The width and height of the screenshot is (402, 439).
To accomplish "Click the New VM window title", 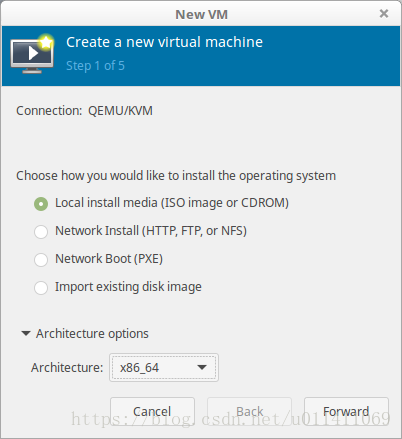I will pos(201,14).
